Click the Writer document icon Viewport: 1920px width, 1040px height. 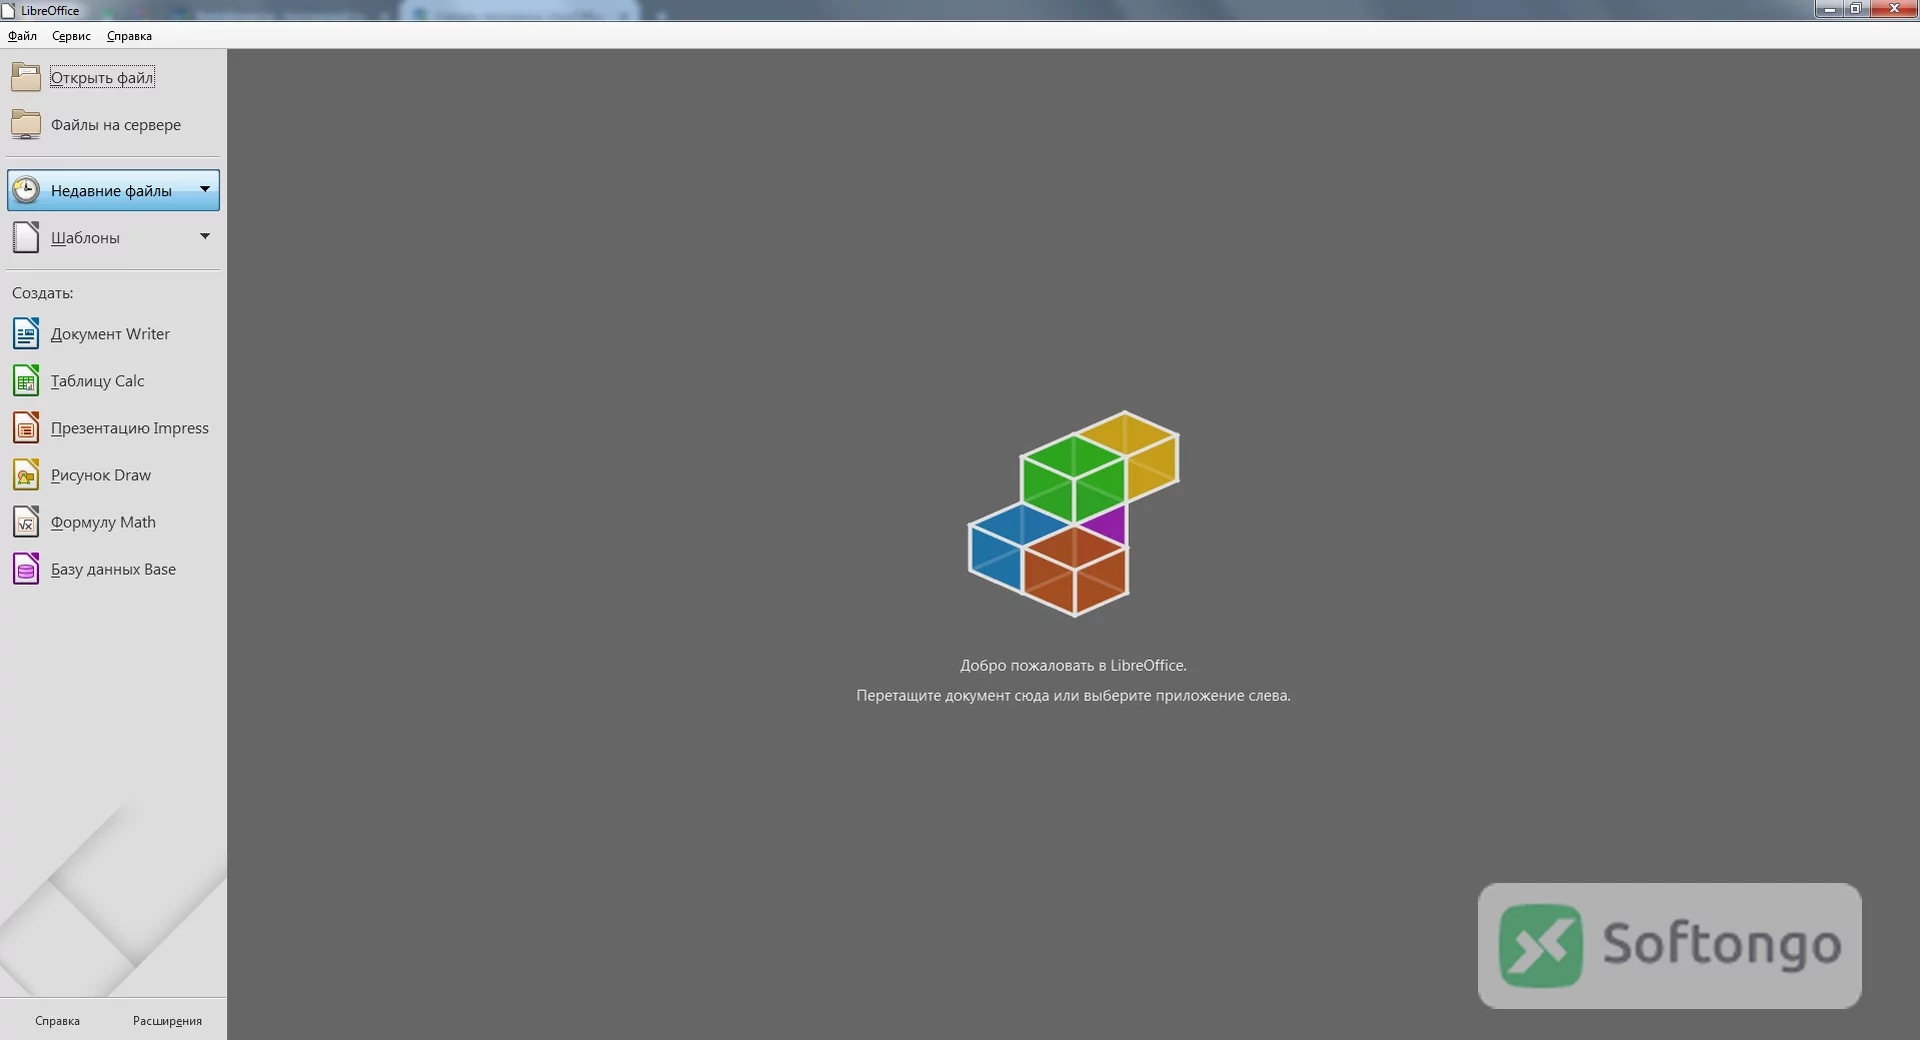click(x=26, y=333)
